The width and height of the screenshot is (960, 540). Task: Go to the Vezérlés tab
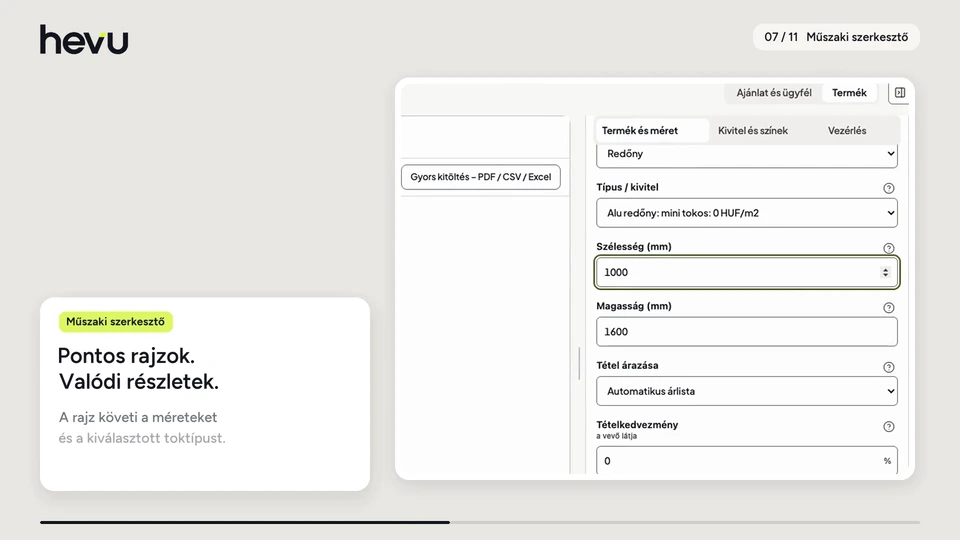pos(847,130)
